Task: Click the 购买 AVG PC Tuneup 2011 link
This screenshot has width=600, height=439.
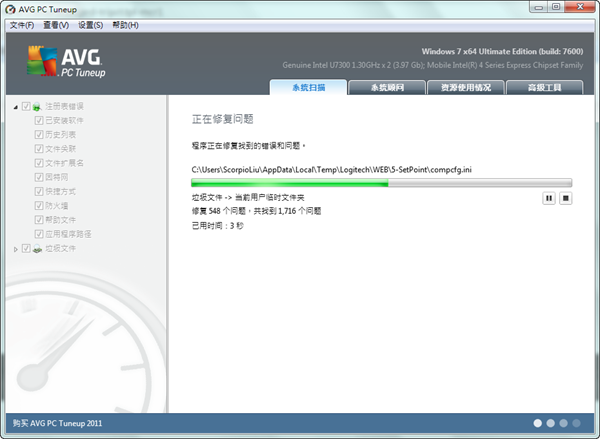Action: (x=57, y=423)
